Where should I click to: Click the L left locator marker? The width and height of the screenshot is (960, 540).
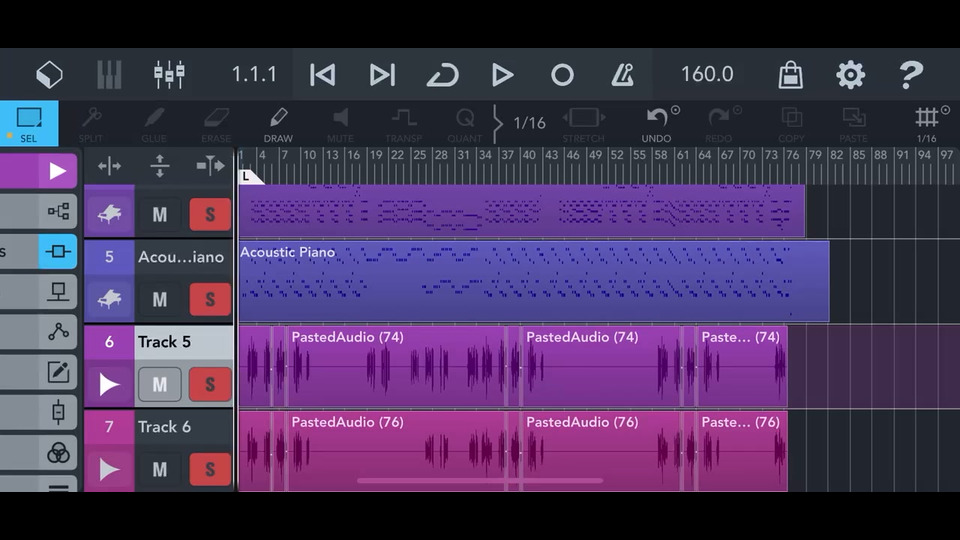(250, 177)
